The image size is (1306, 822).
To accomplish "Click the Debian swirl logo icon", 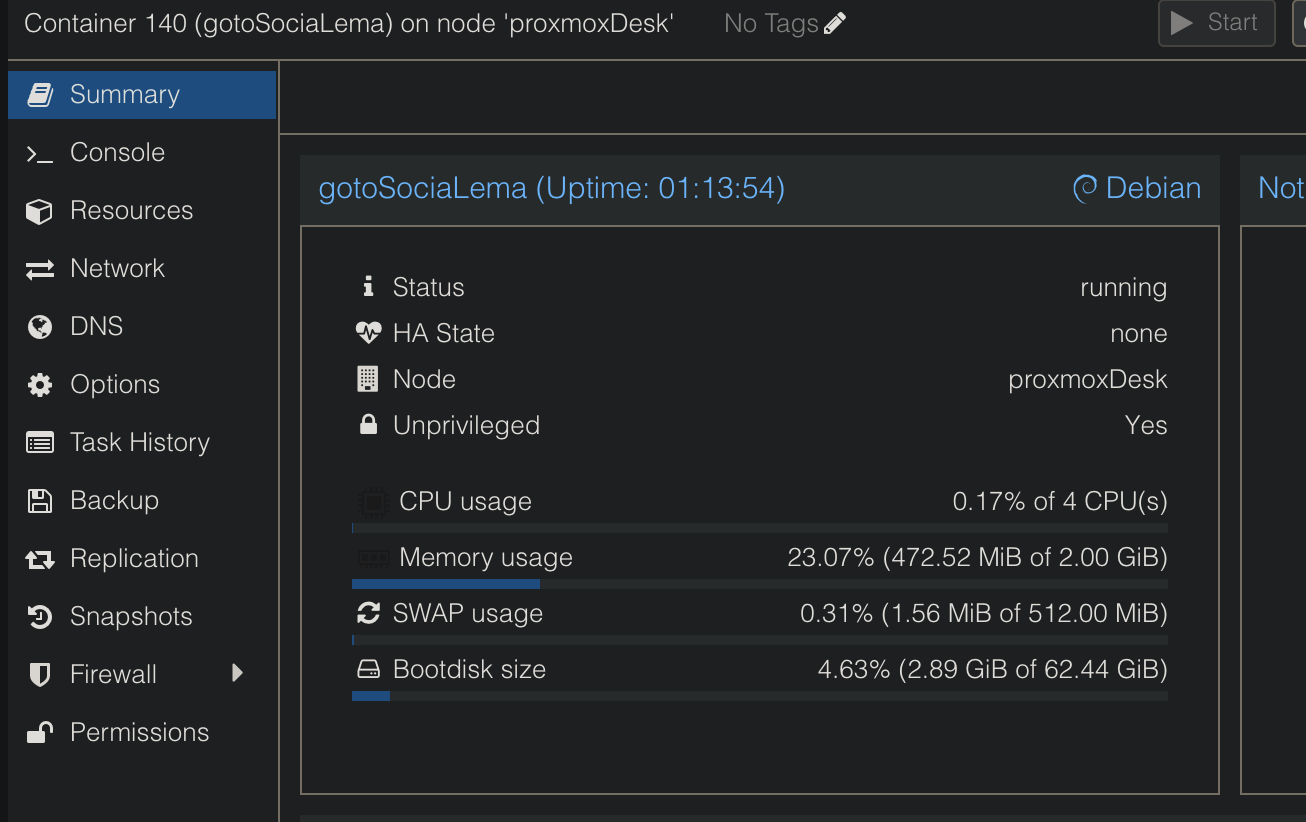I will tap(1084, 188).
